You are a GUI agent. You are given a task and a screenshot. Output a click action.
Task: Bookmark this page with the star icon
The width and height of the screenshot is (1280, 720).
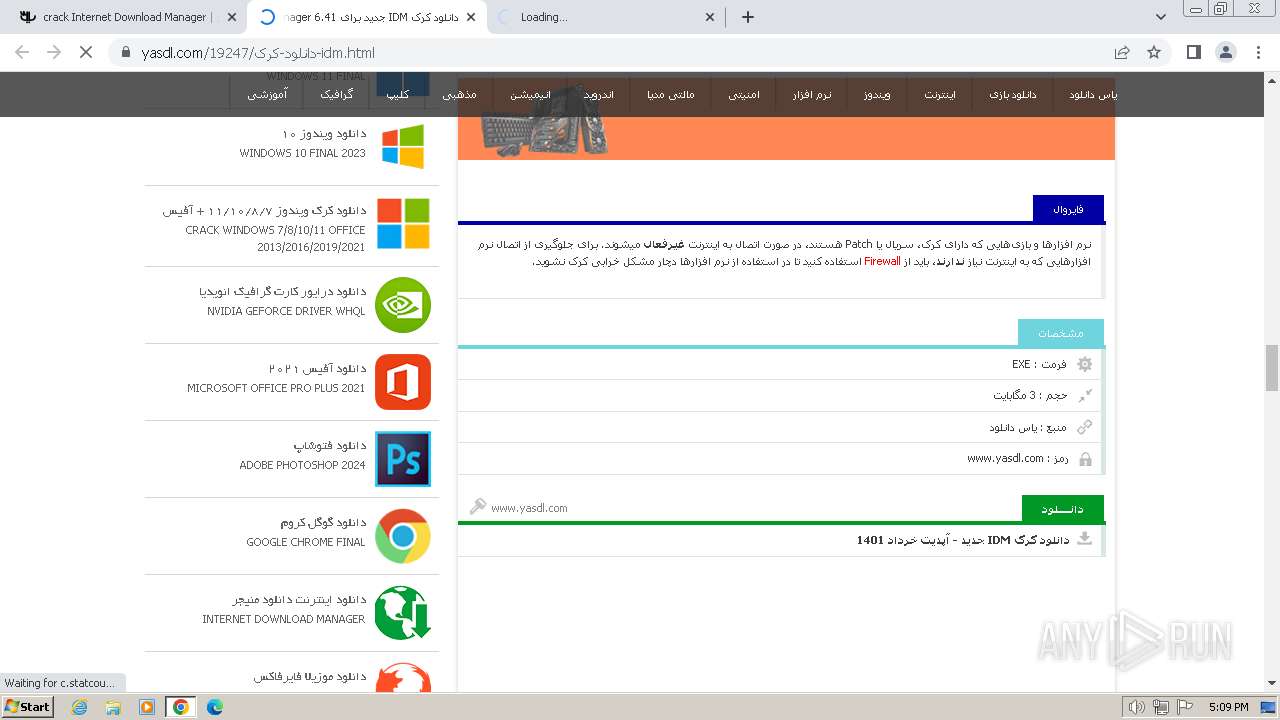click(1154, 52)
